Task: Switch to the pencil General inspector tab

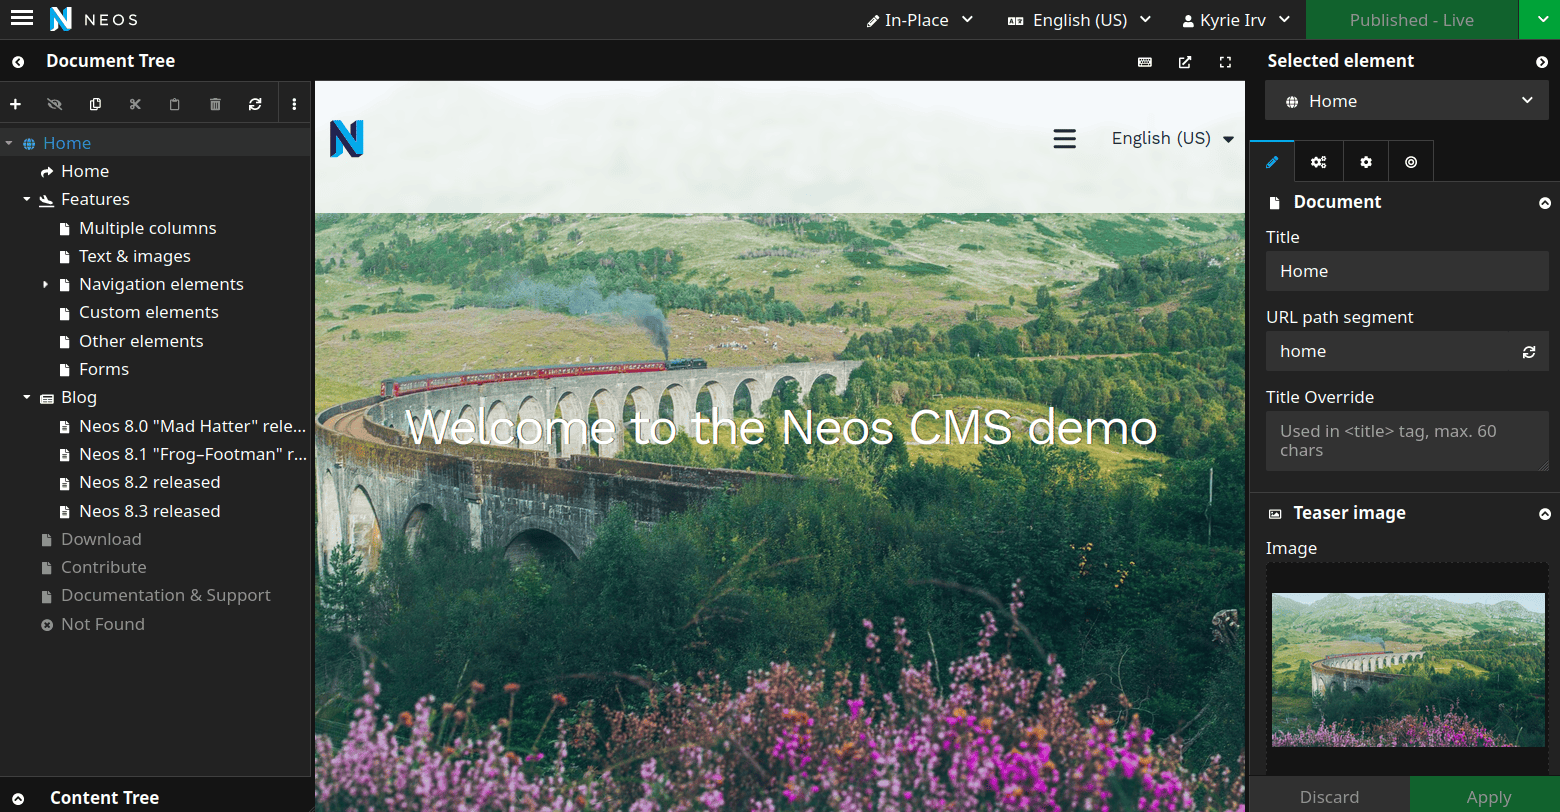Action: coord(1272,161)
